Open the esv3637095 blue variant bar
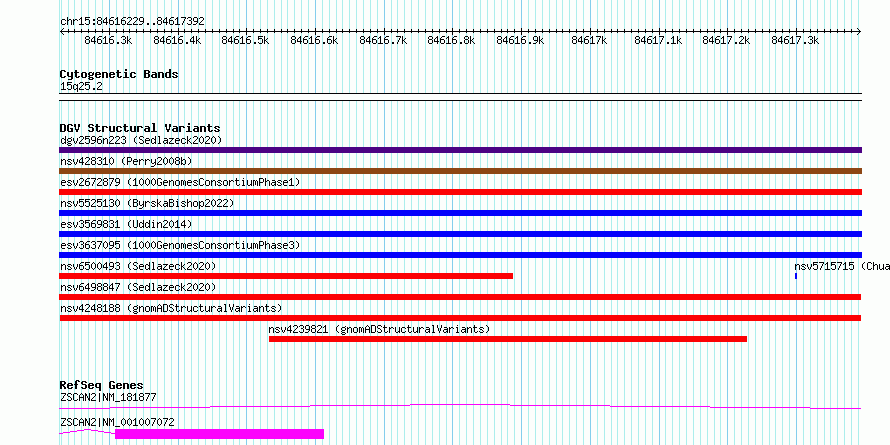The width and height of the screenshot is (890, 445). pyautogui.click(x=460, y=255)
